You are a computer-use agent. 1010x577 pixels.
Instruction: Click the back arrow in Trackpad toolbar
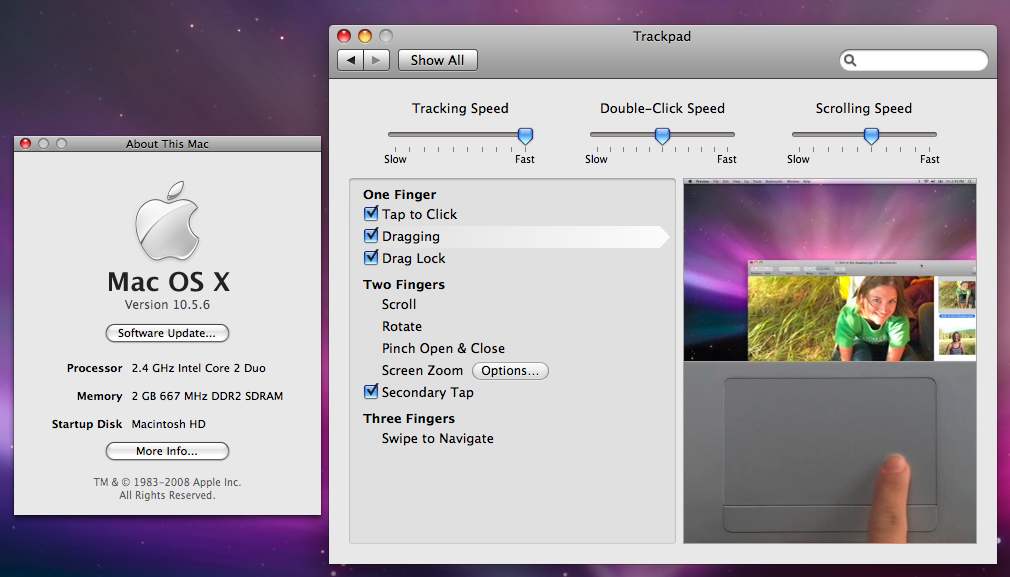350,61
